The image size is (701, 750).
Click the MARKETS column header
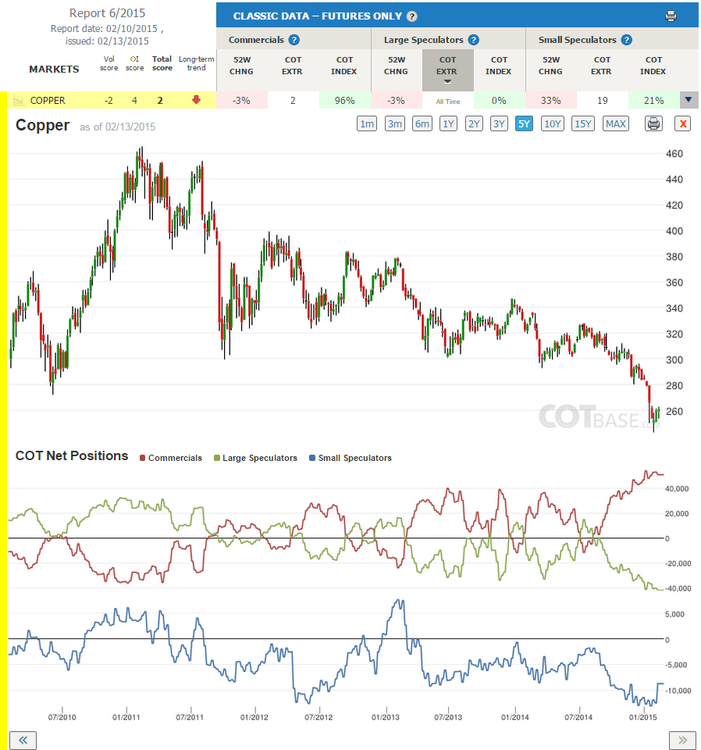tap(54, 69)
